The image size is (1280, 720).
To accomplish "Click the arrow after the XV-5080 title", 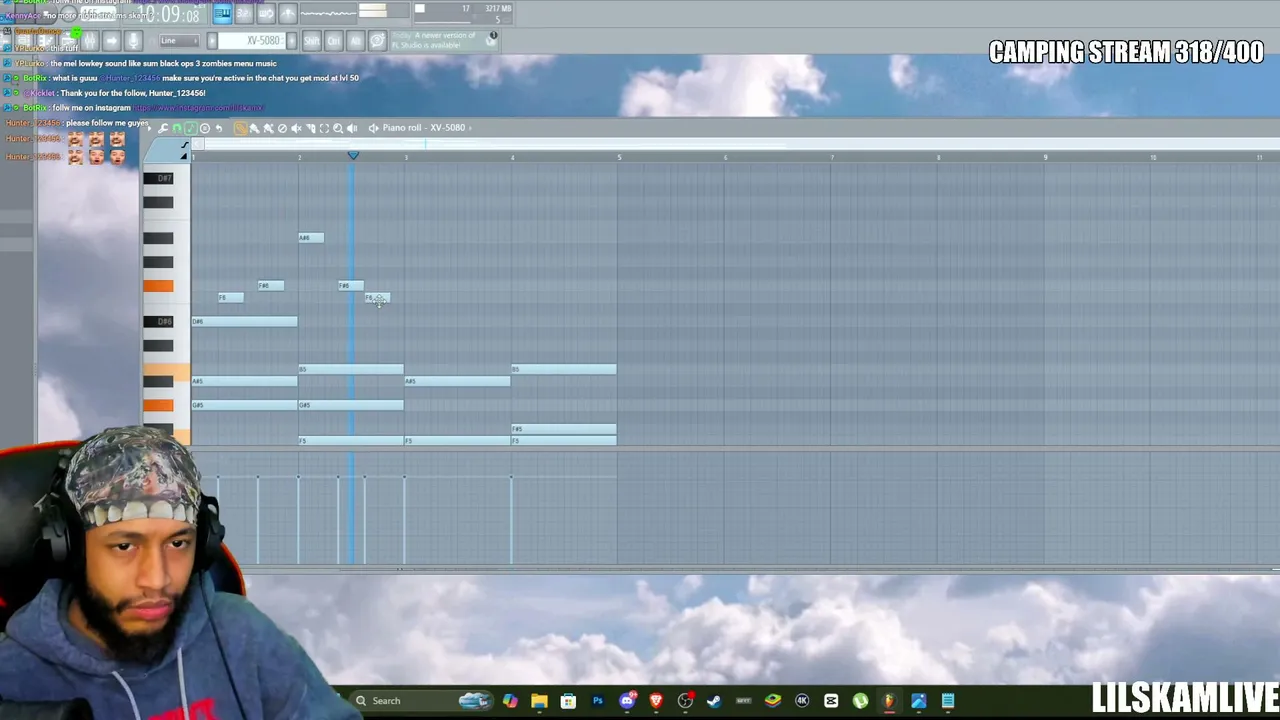I will [x=470, y=128].
